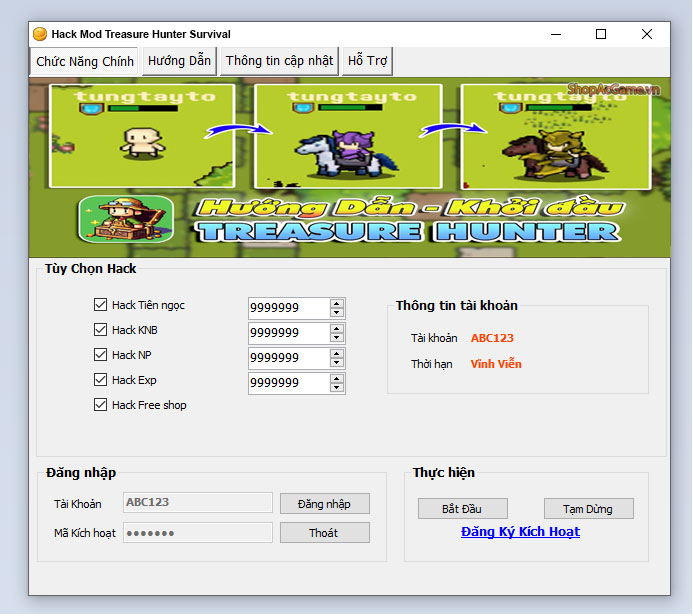The image size is (693, 616).
Task: Minimize the Hack Mod window
Action: tap(556, 34)
